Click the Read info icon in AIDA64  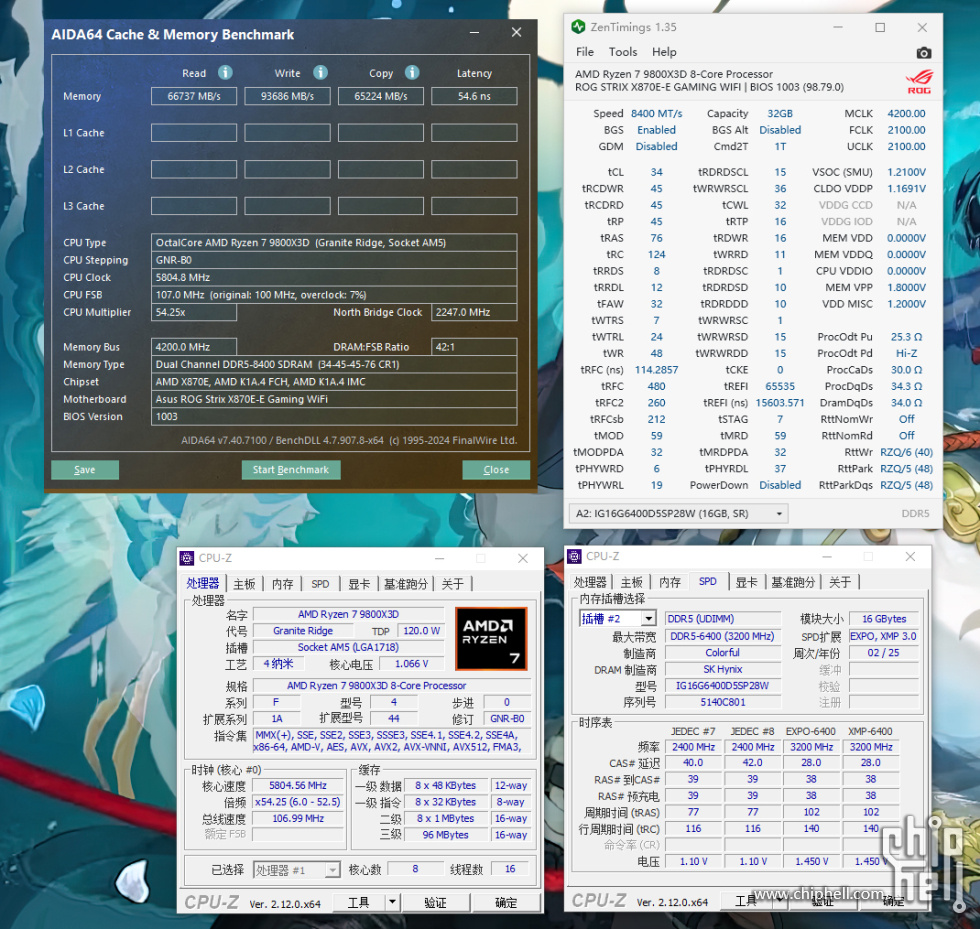click(226, 73)
